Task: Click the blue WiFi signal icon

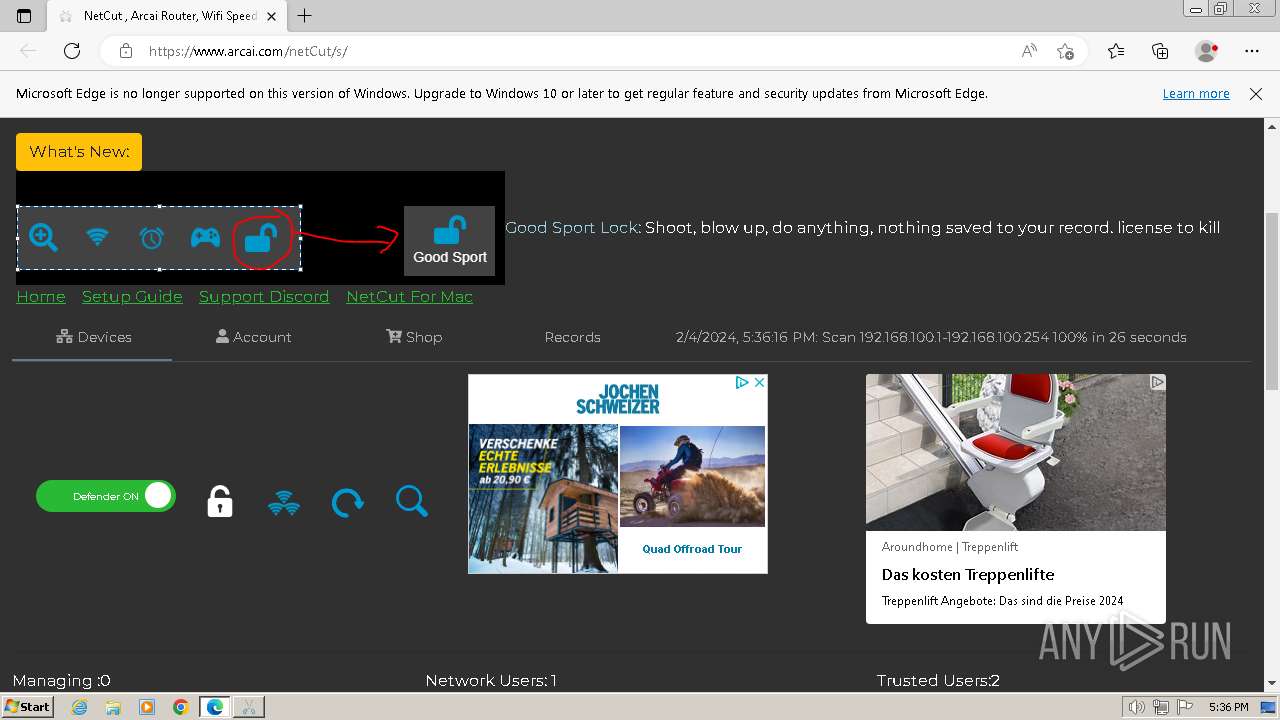Action: tap(284, 502)
